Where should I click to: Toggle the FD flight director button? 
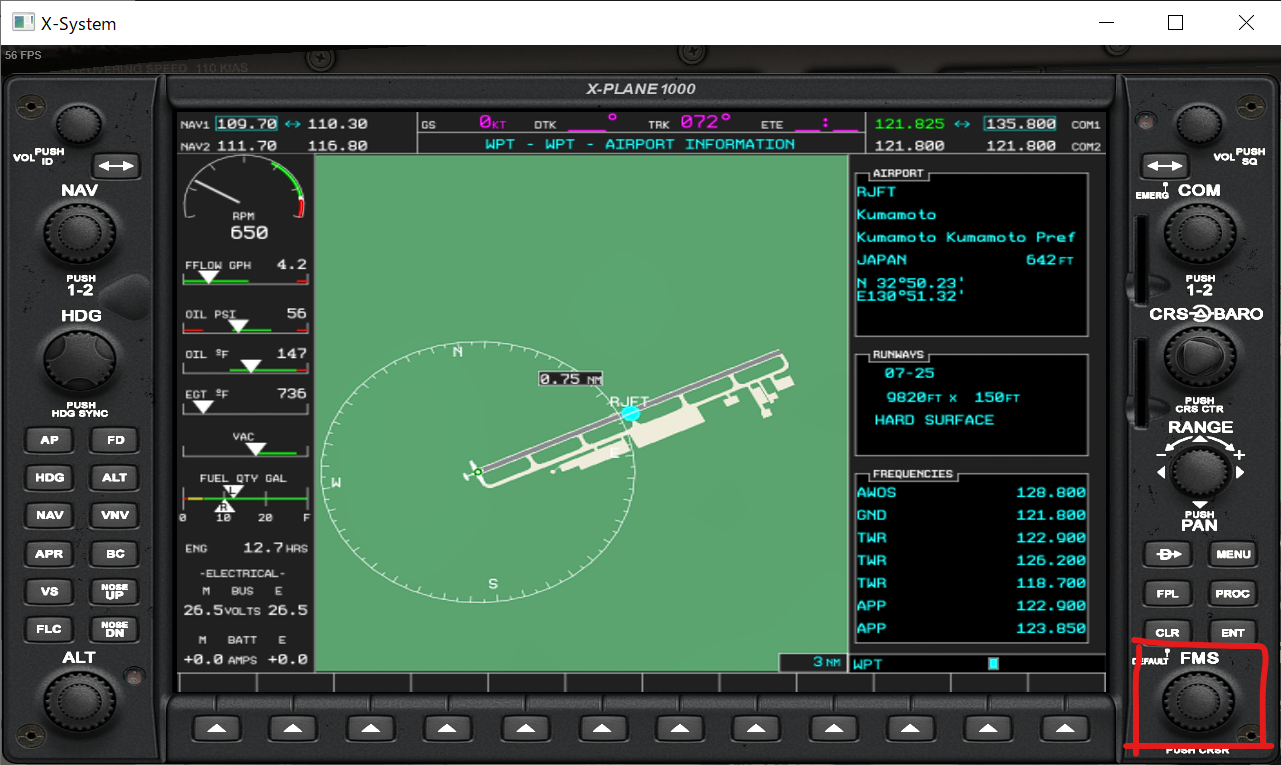[x=115, y=440]
